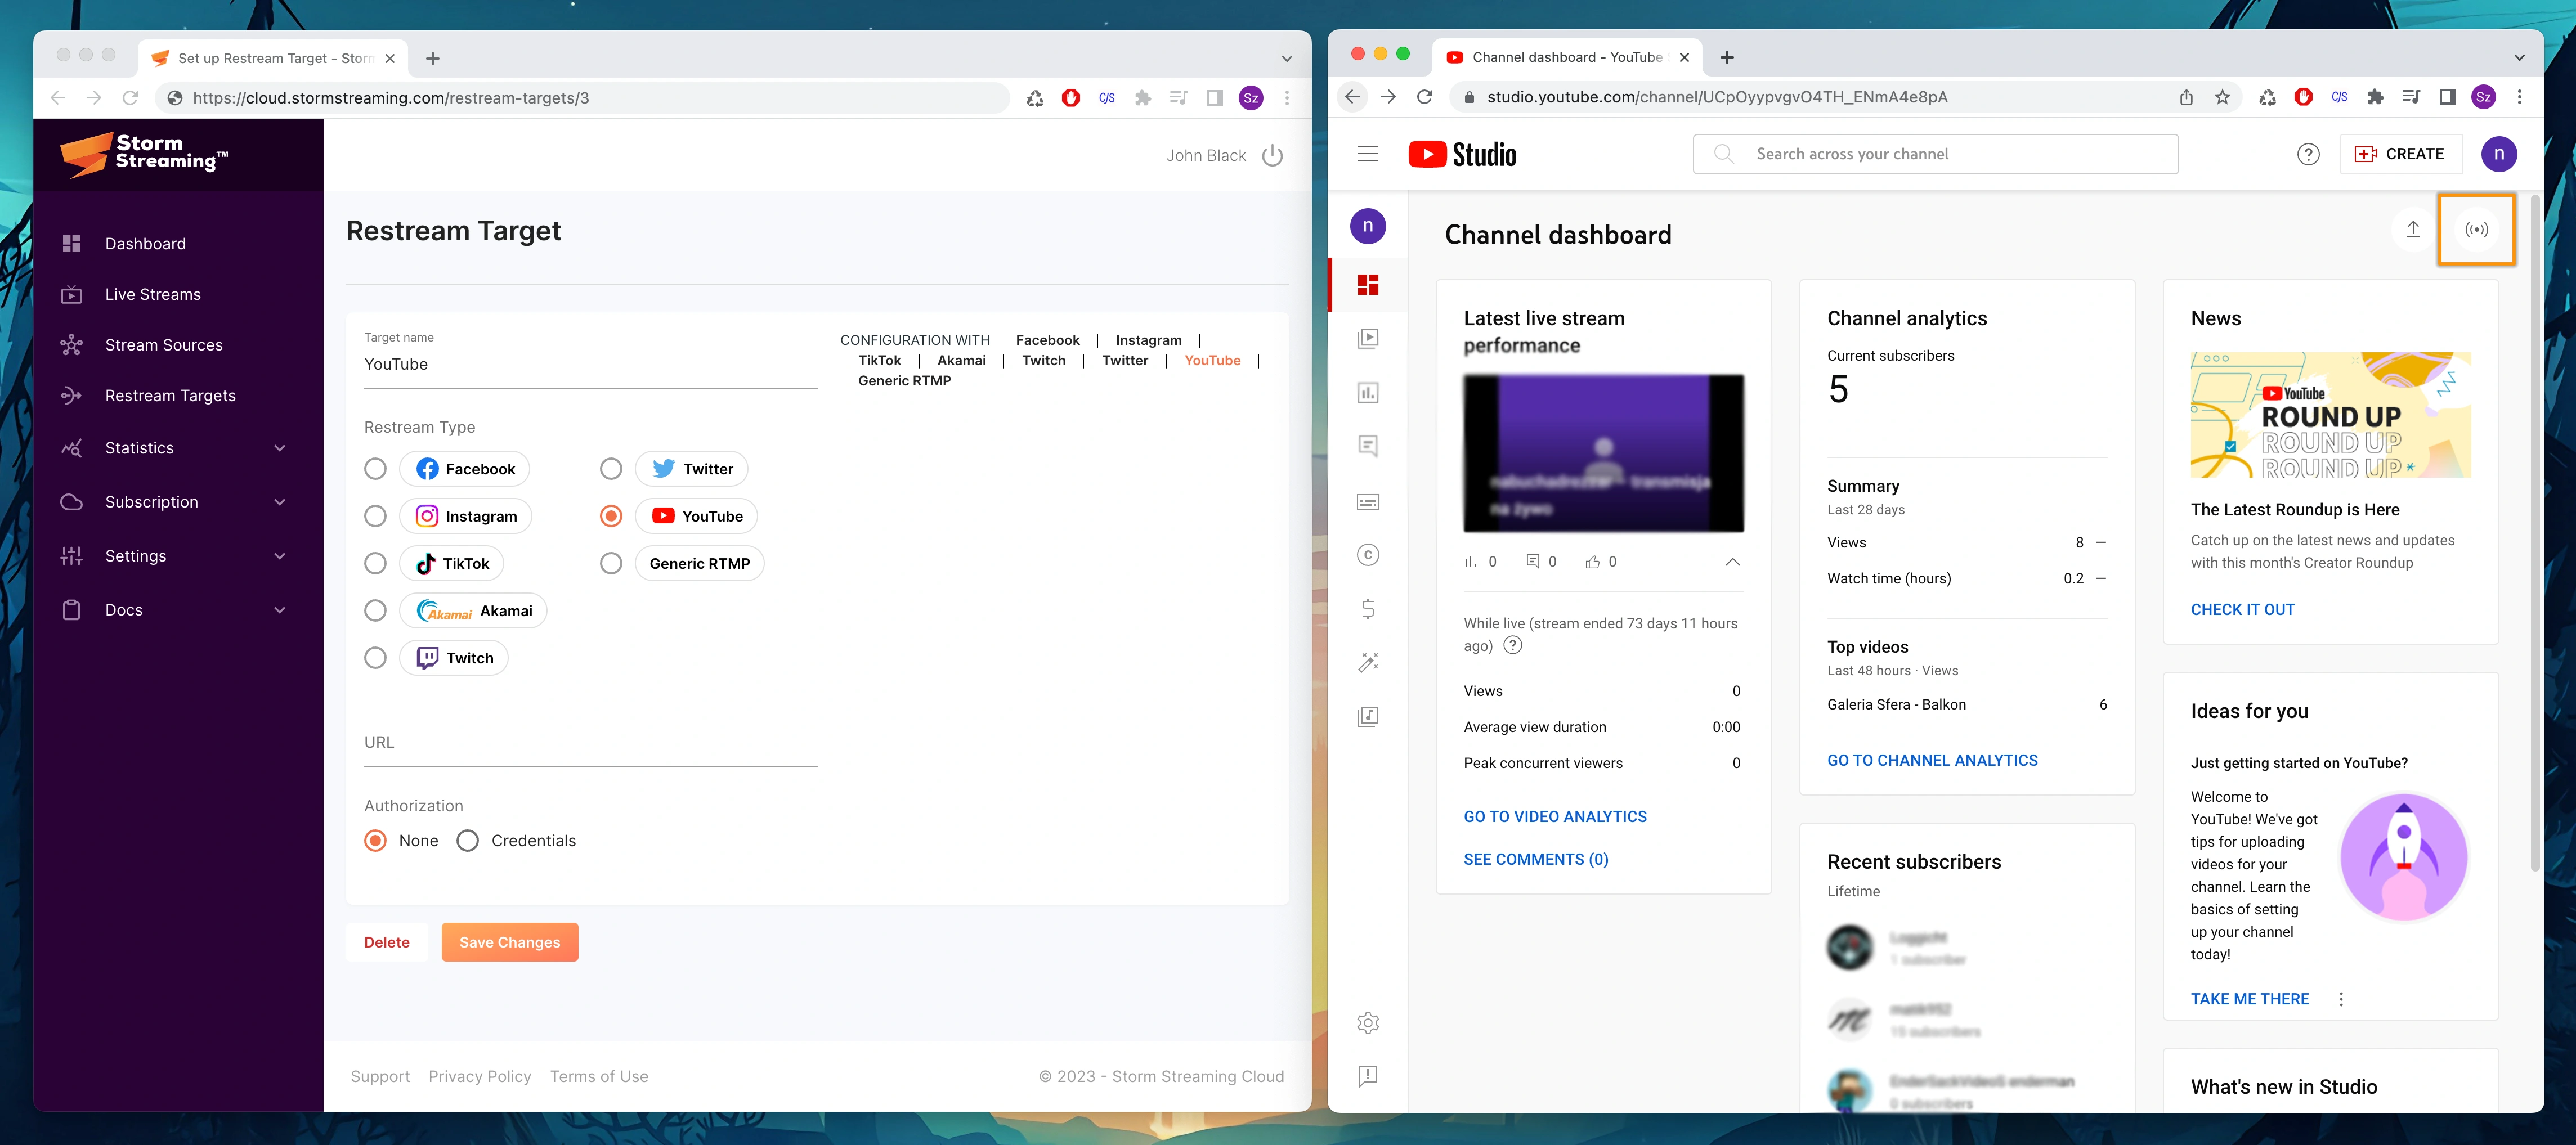Click the Earn dollar sign icon
Screen dimensions: 2576x1145
tap(1368, 608)
